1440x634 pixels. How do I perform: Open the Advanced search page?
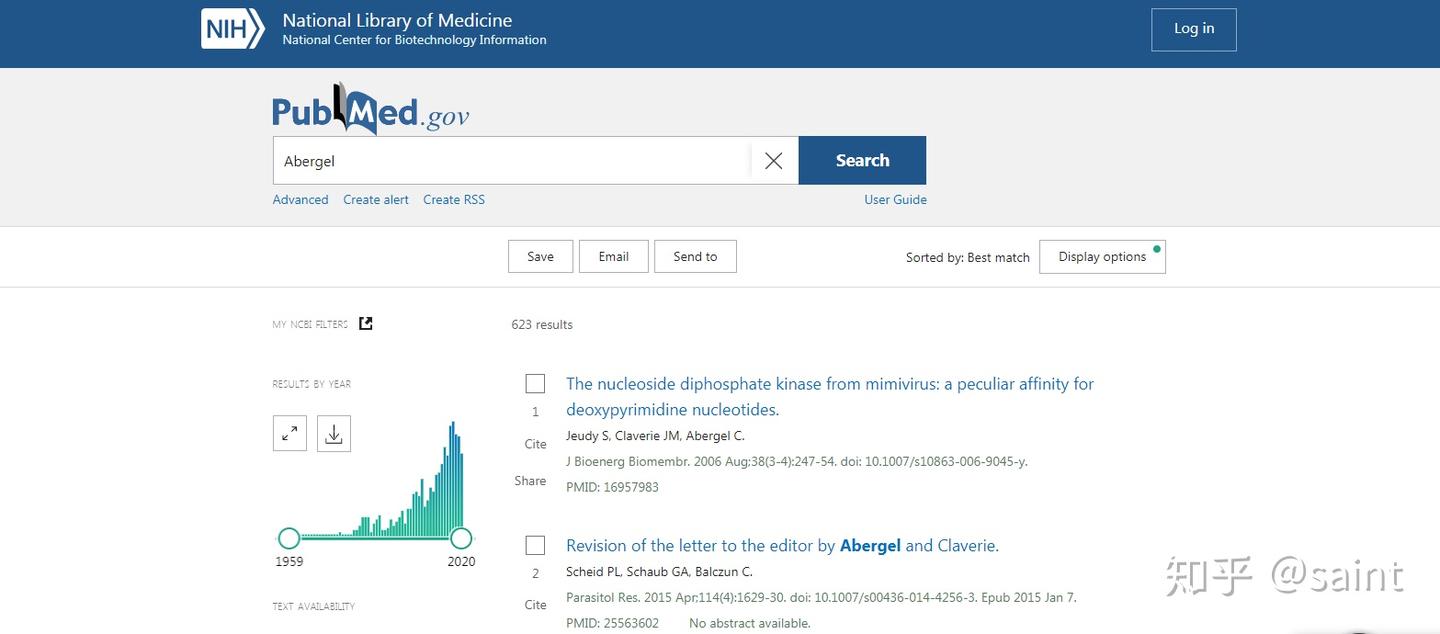tap(300, 199)
